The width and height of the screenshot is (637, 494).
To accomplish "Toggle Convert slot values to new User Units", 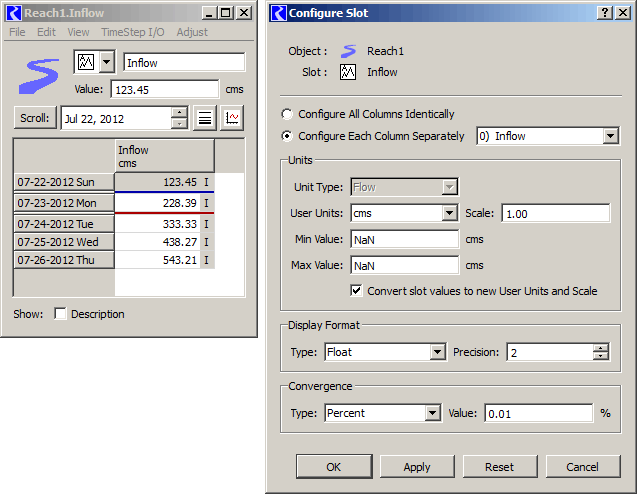I will tap(356, 290).
